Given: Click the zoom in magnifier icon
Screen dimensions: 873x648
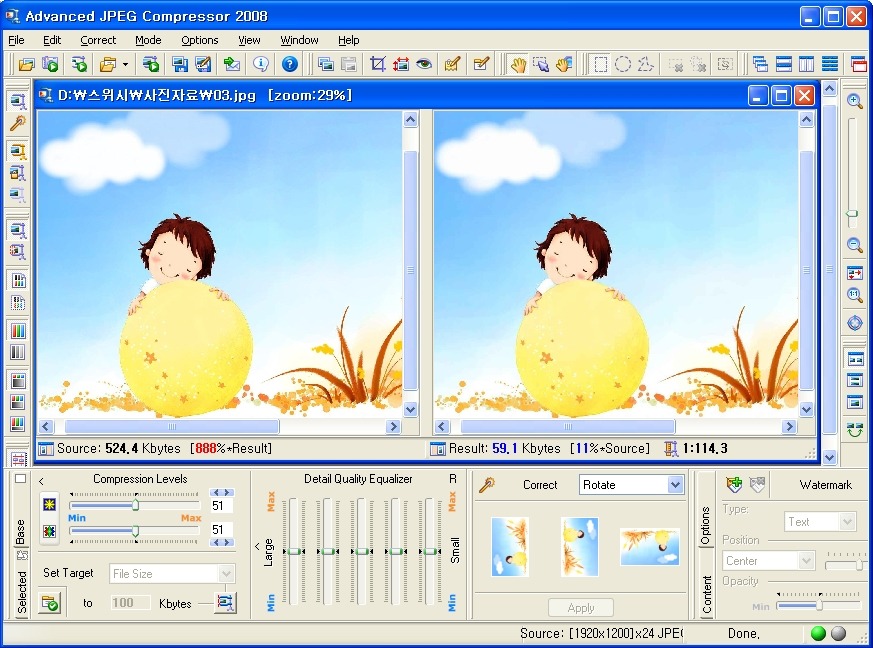Looking at the screenshot, I should pos(854,101).
